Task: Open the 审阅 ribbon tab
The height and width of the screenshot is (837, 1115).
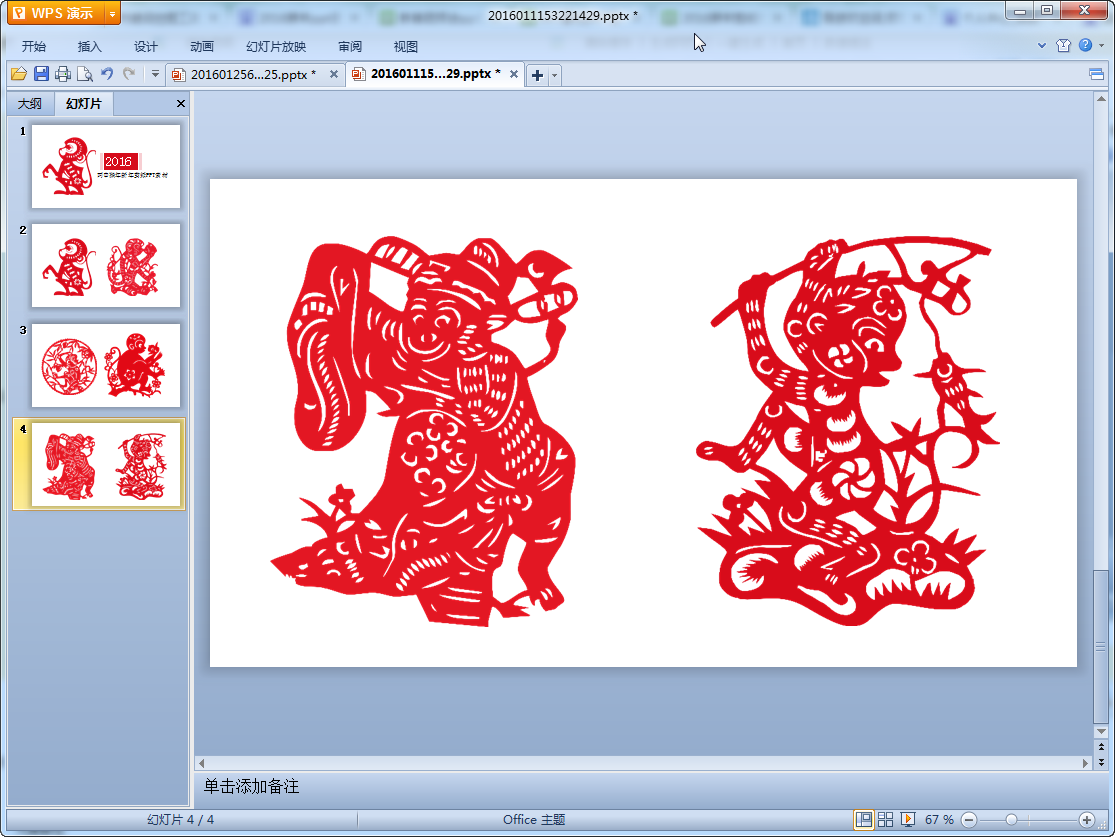Action: 350,46
